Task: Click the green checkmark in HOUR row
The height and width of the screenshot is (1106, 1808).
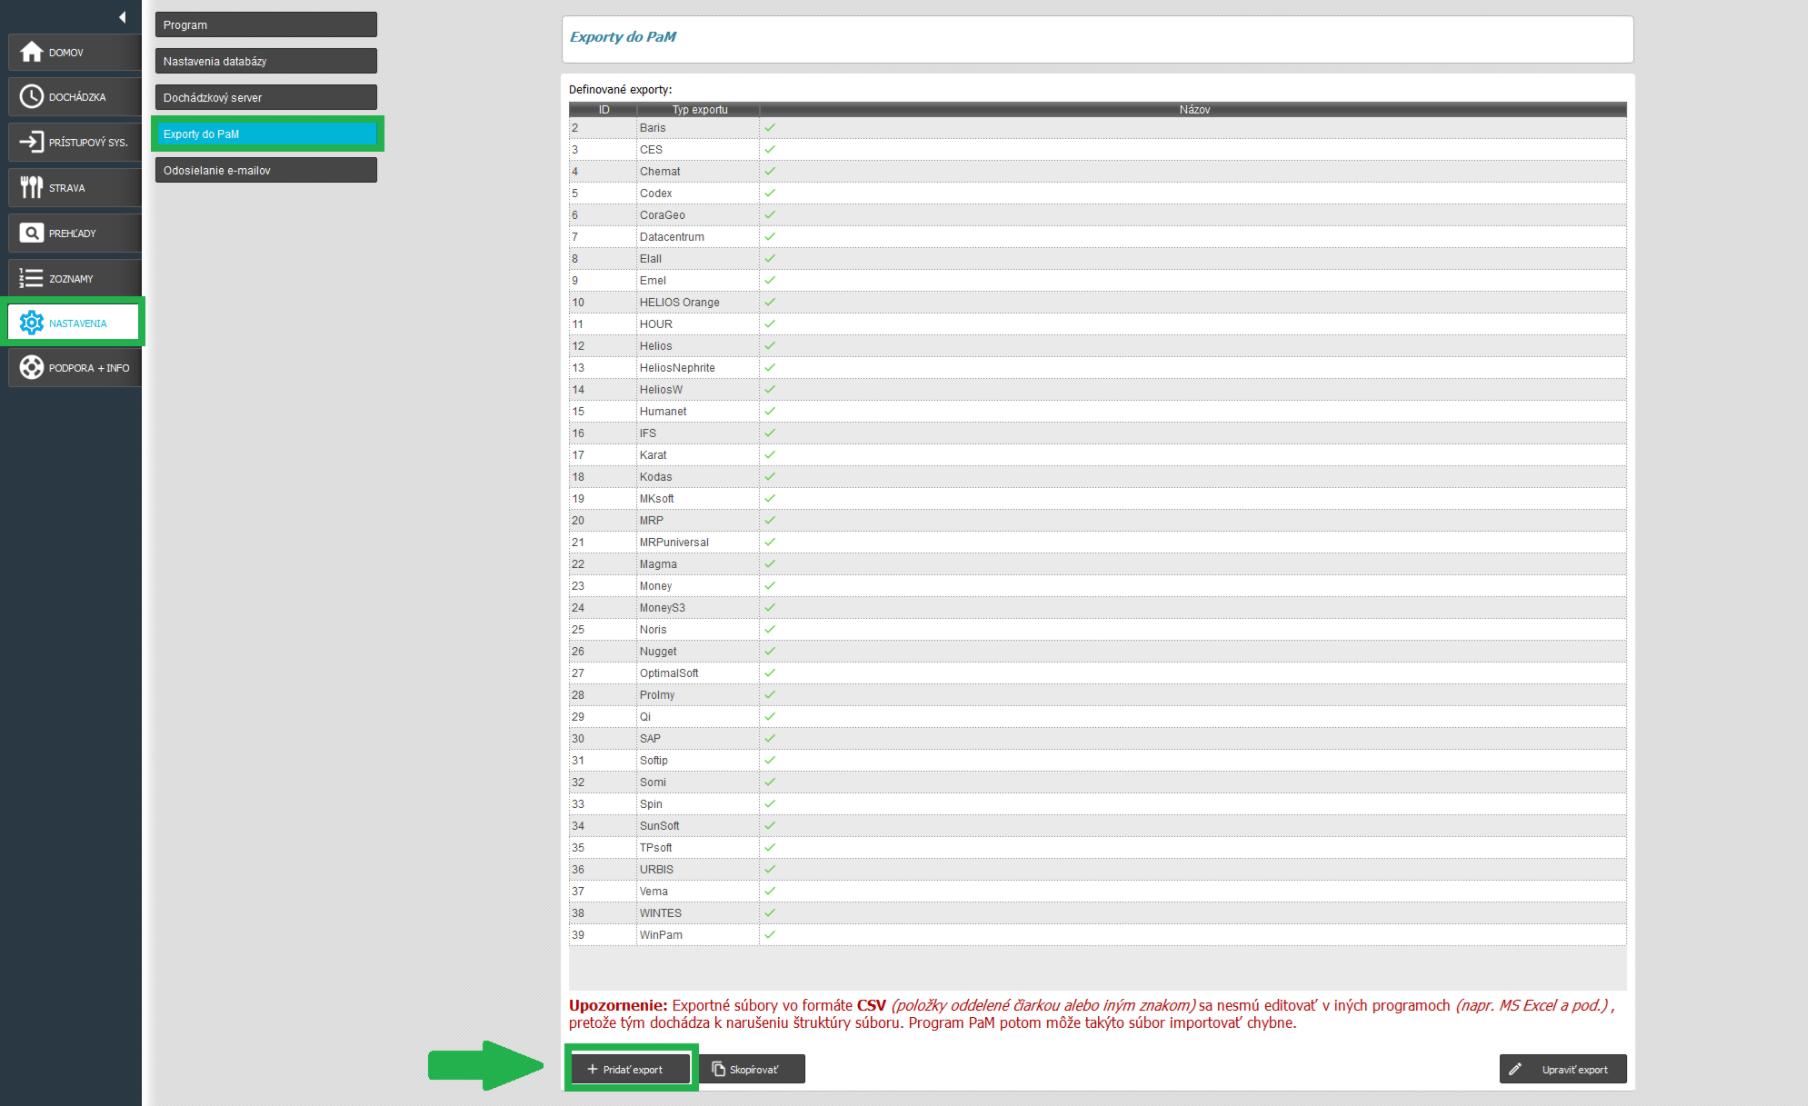Action: tap(770, 324)
